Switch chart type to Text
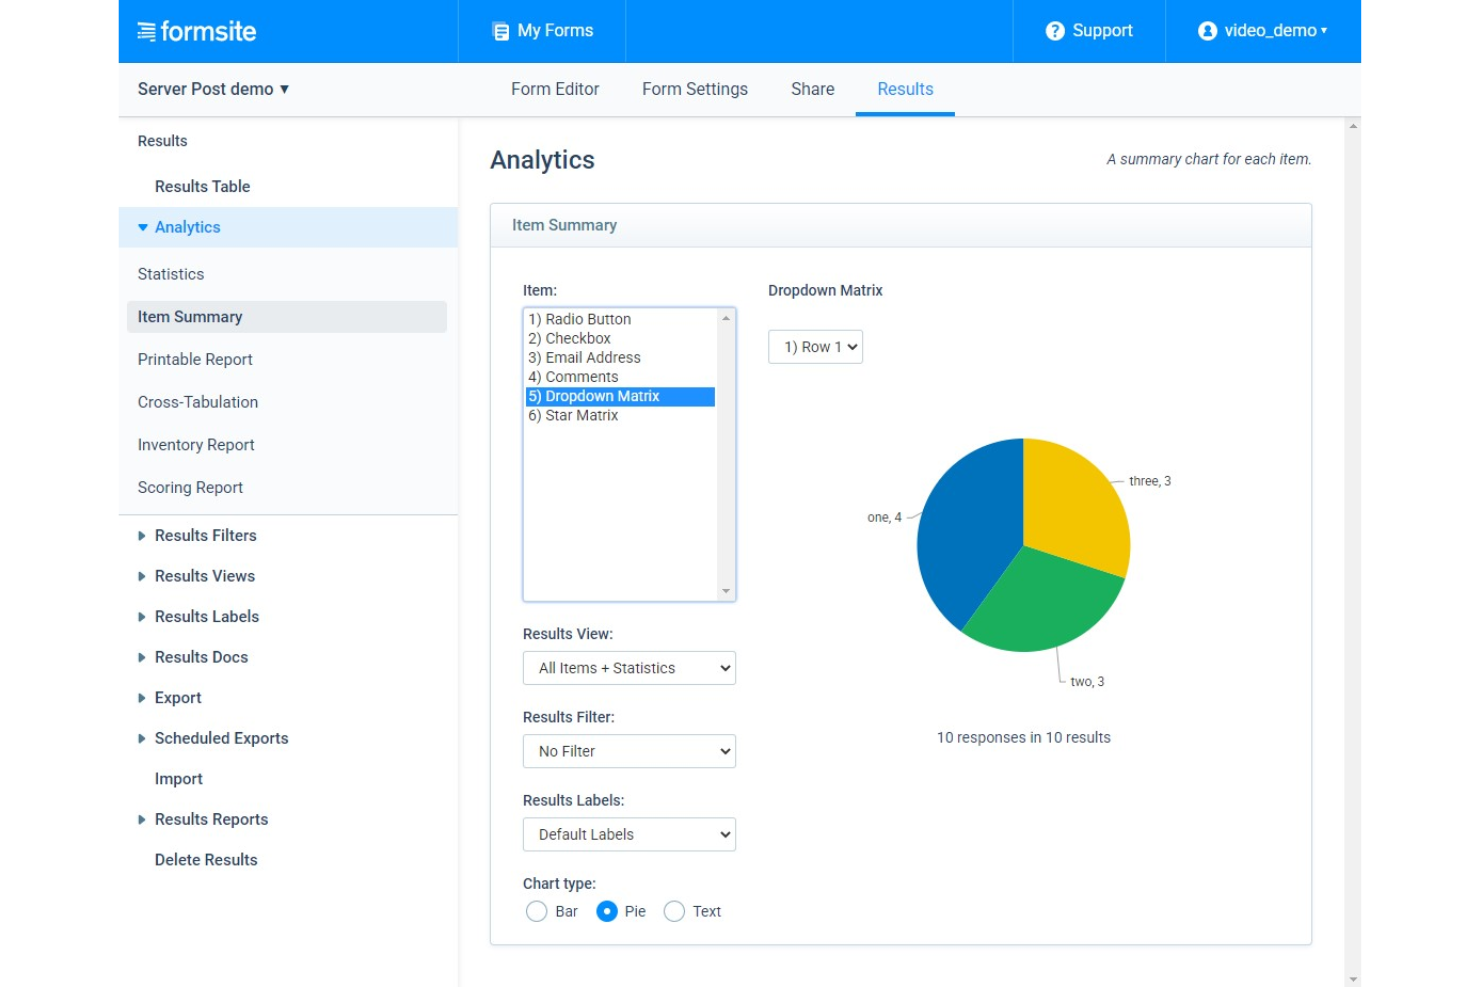The width and height of the screenshot is (1480, 987). 673,911
